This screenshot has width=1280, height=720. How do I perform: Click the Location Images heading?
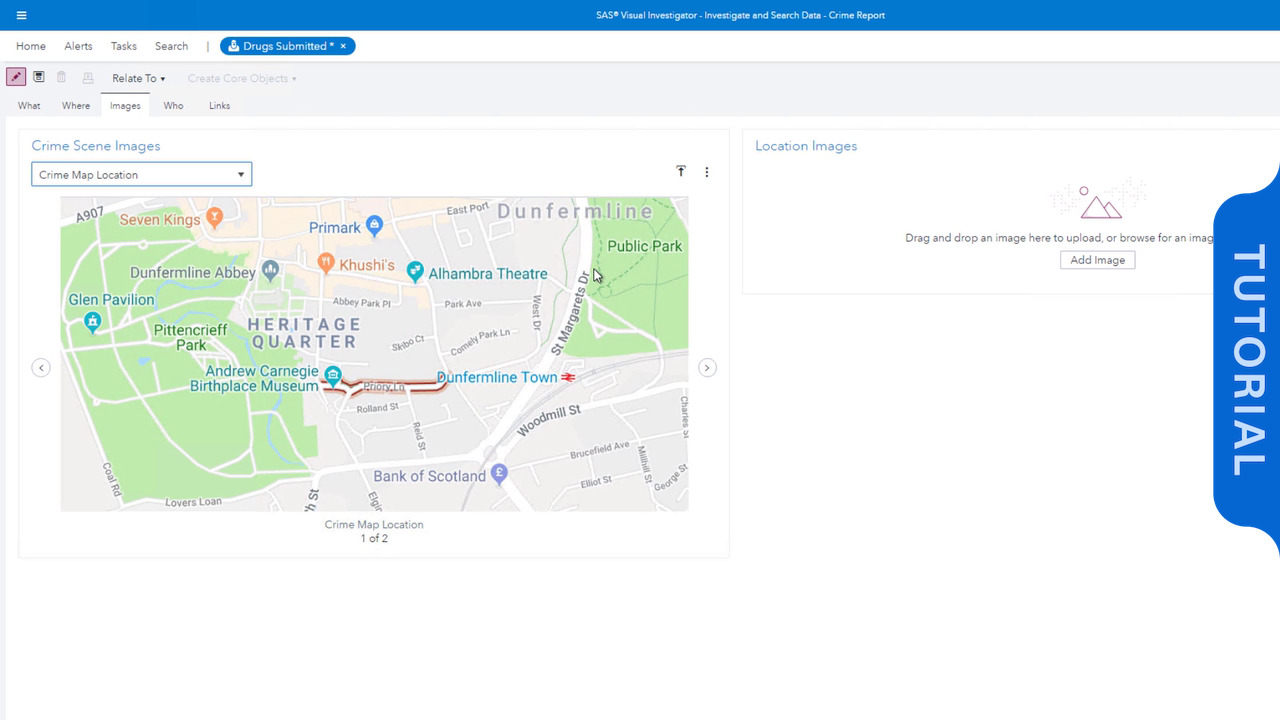coord(806,146)
